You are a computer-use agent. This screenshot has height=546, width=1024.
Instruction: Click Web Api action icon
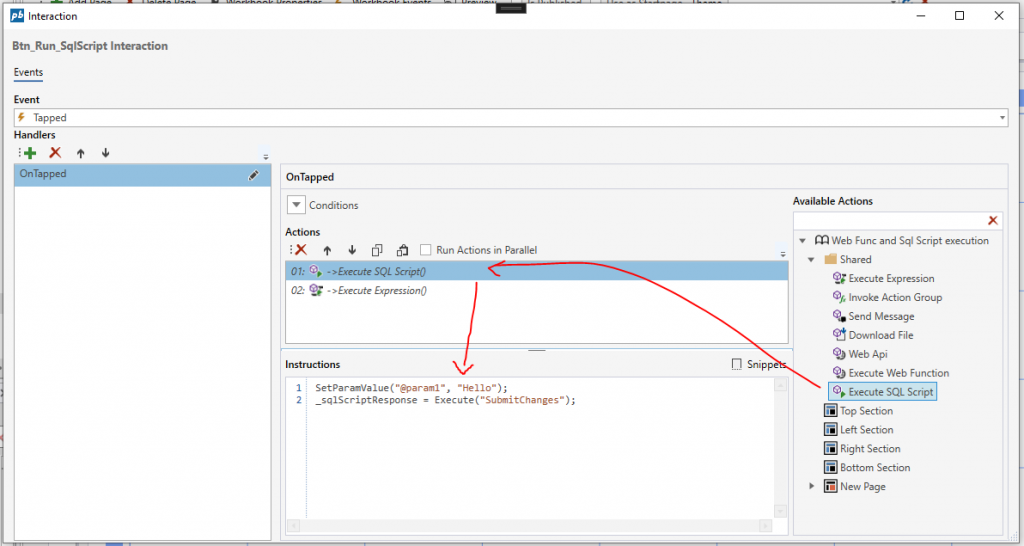coord(839,354)
